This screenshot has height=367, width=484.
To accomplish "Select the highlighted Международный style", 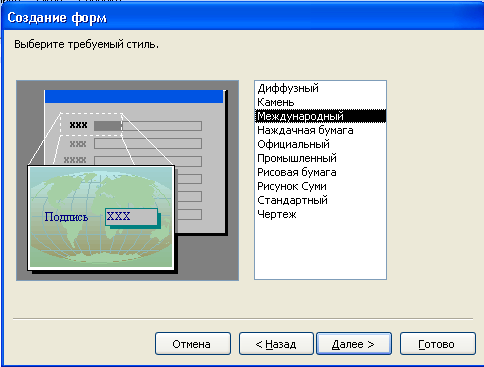I will point(320,116).
